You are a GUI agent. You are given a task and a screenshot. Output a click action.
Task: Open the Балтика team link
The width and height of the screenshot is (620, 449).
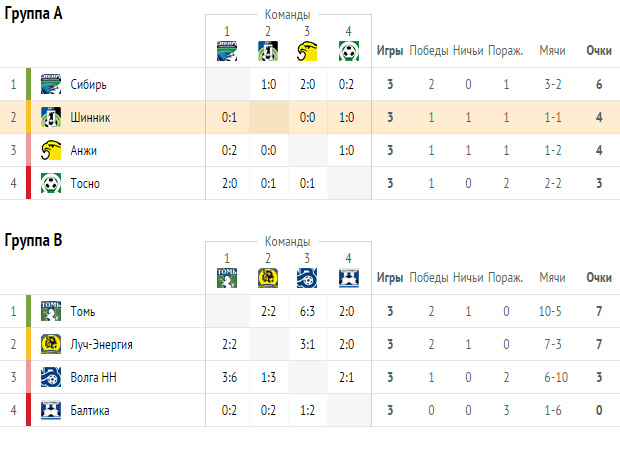(x=90, y=410)
